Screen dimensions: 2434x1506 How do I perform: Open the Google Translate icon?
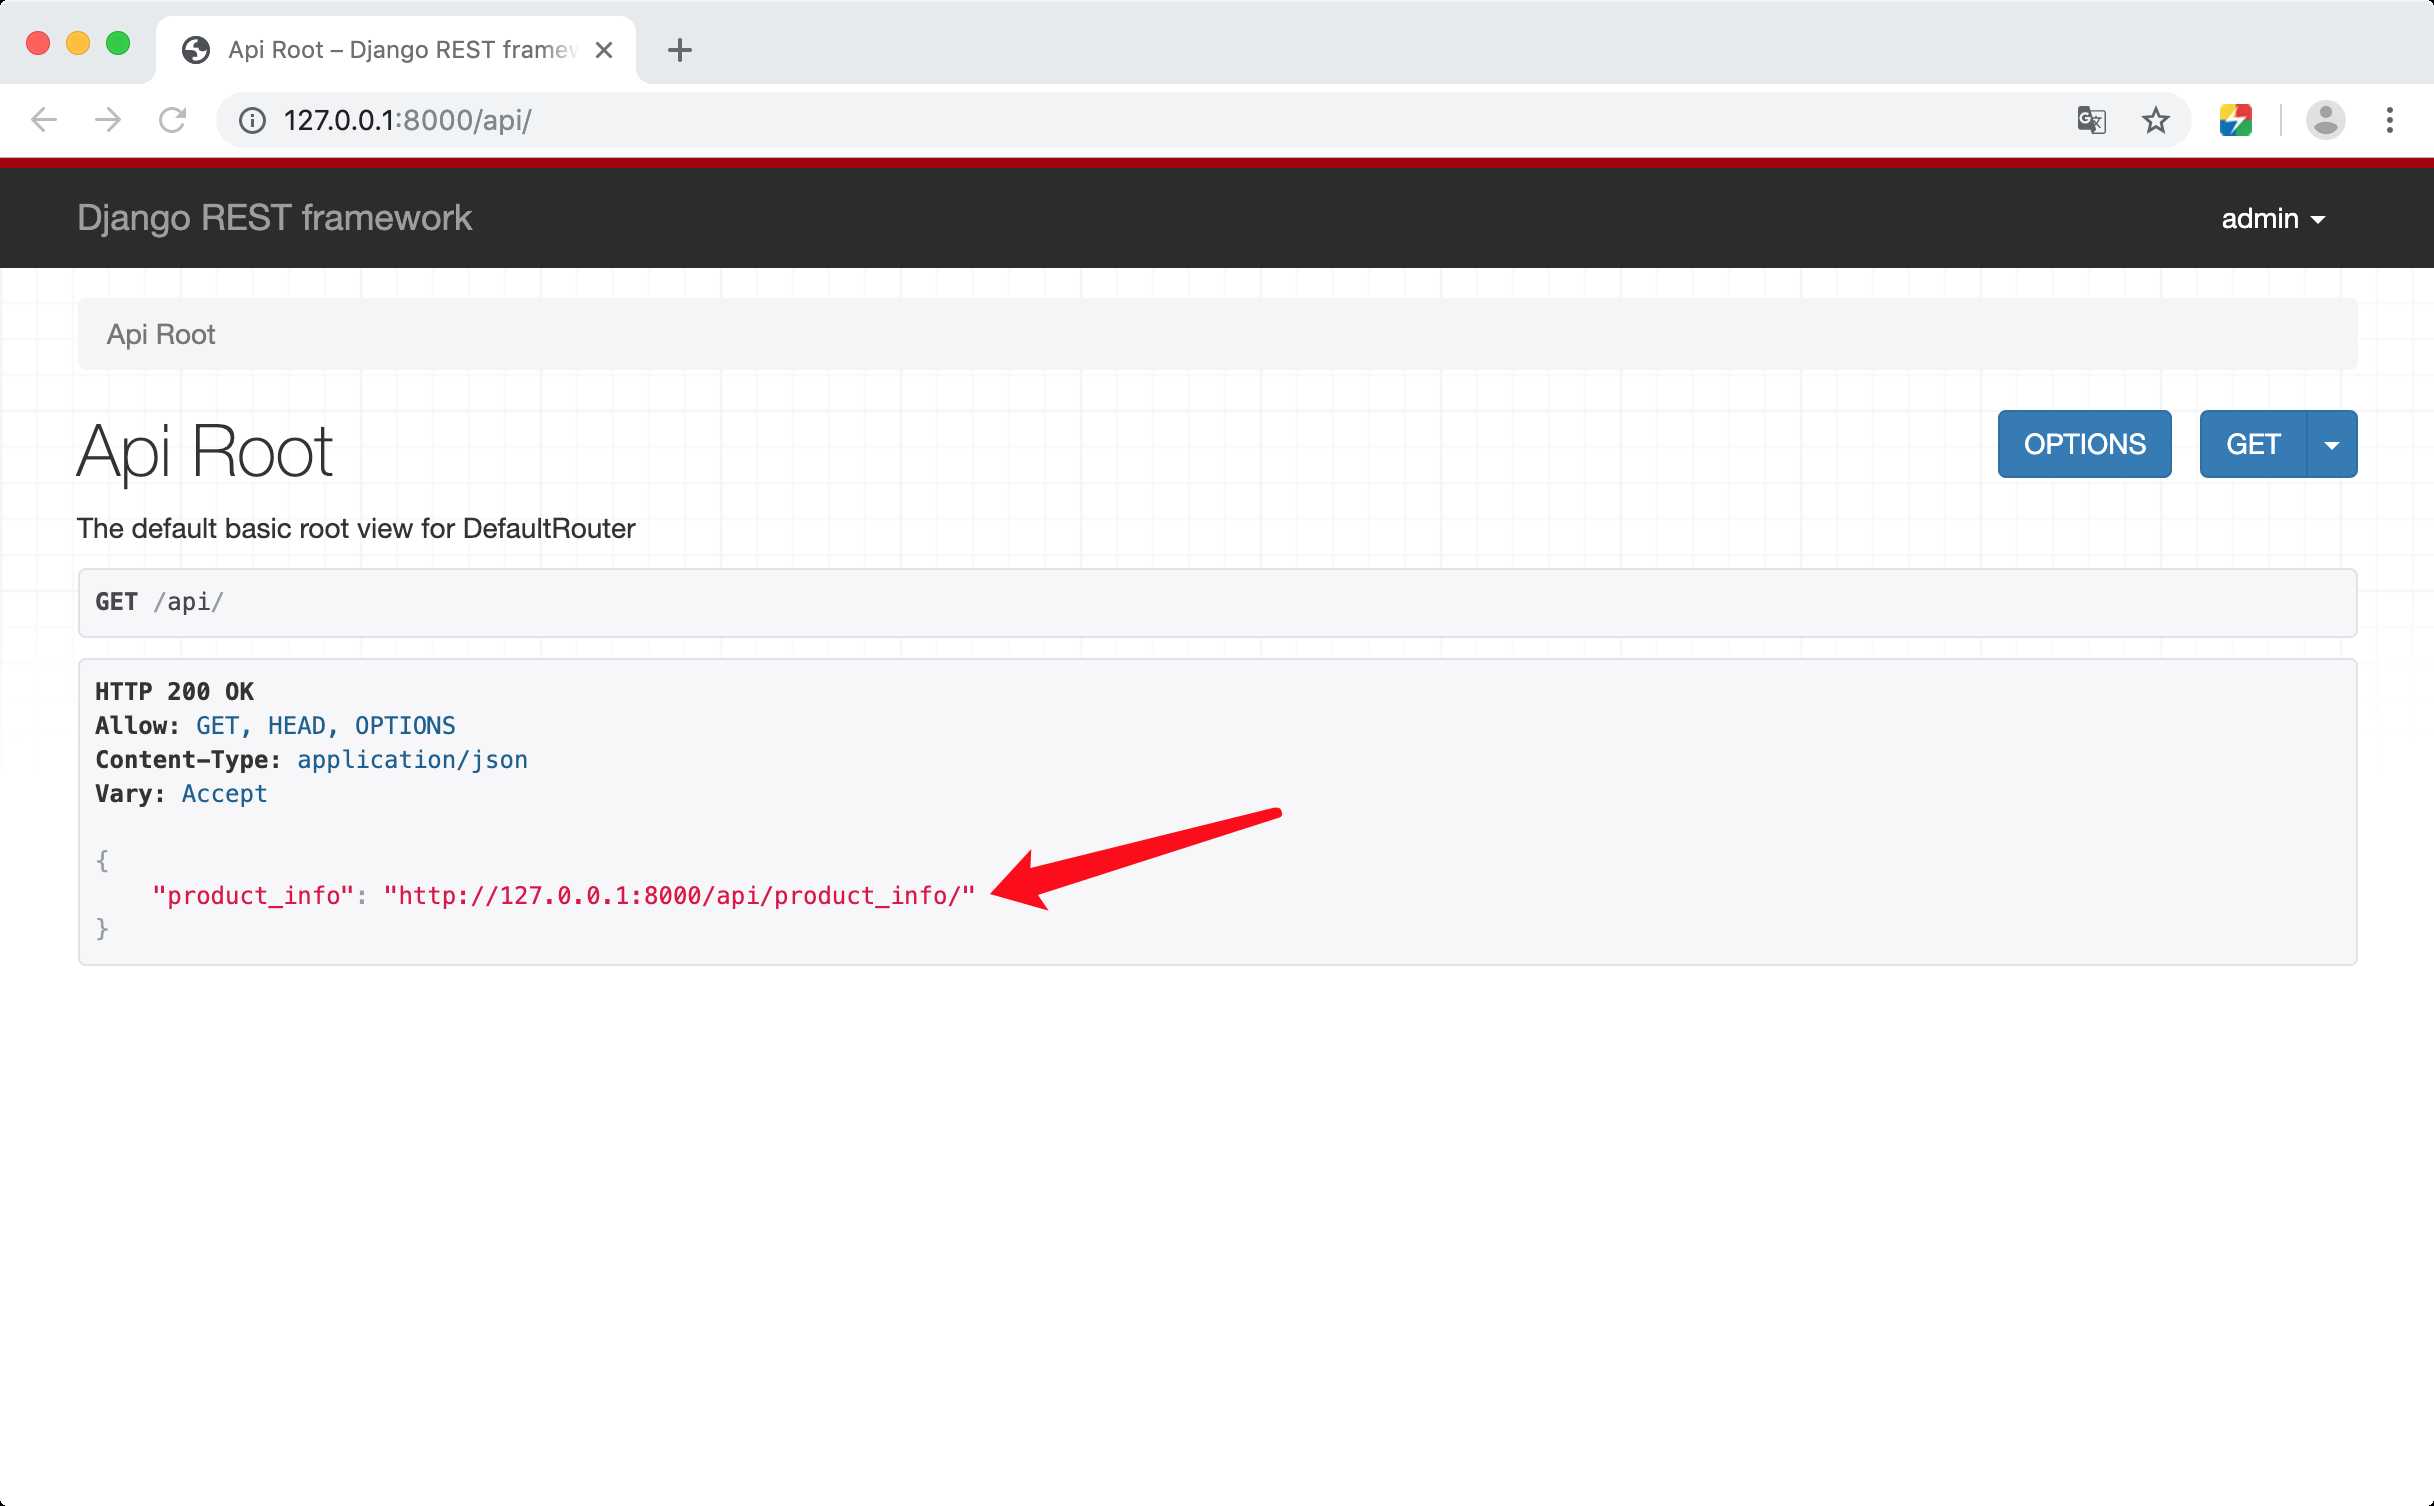coord(2091,121)
